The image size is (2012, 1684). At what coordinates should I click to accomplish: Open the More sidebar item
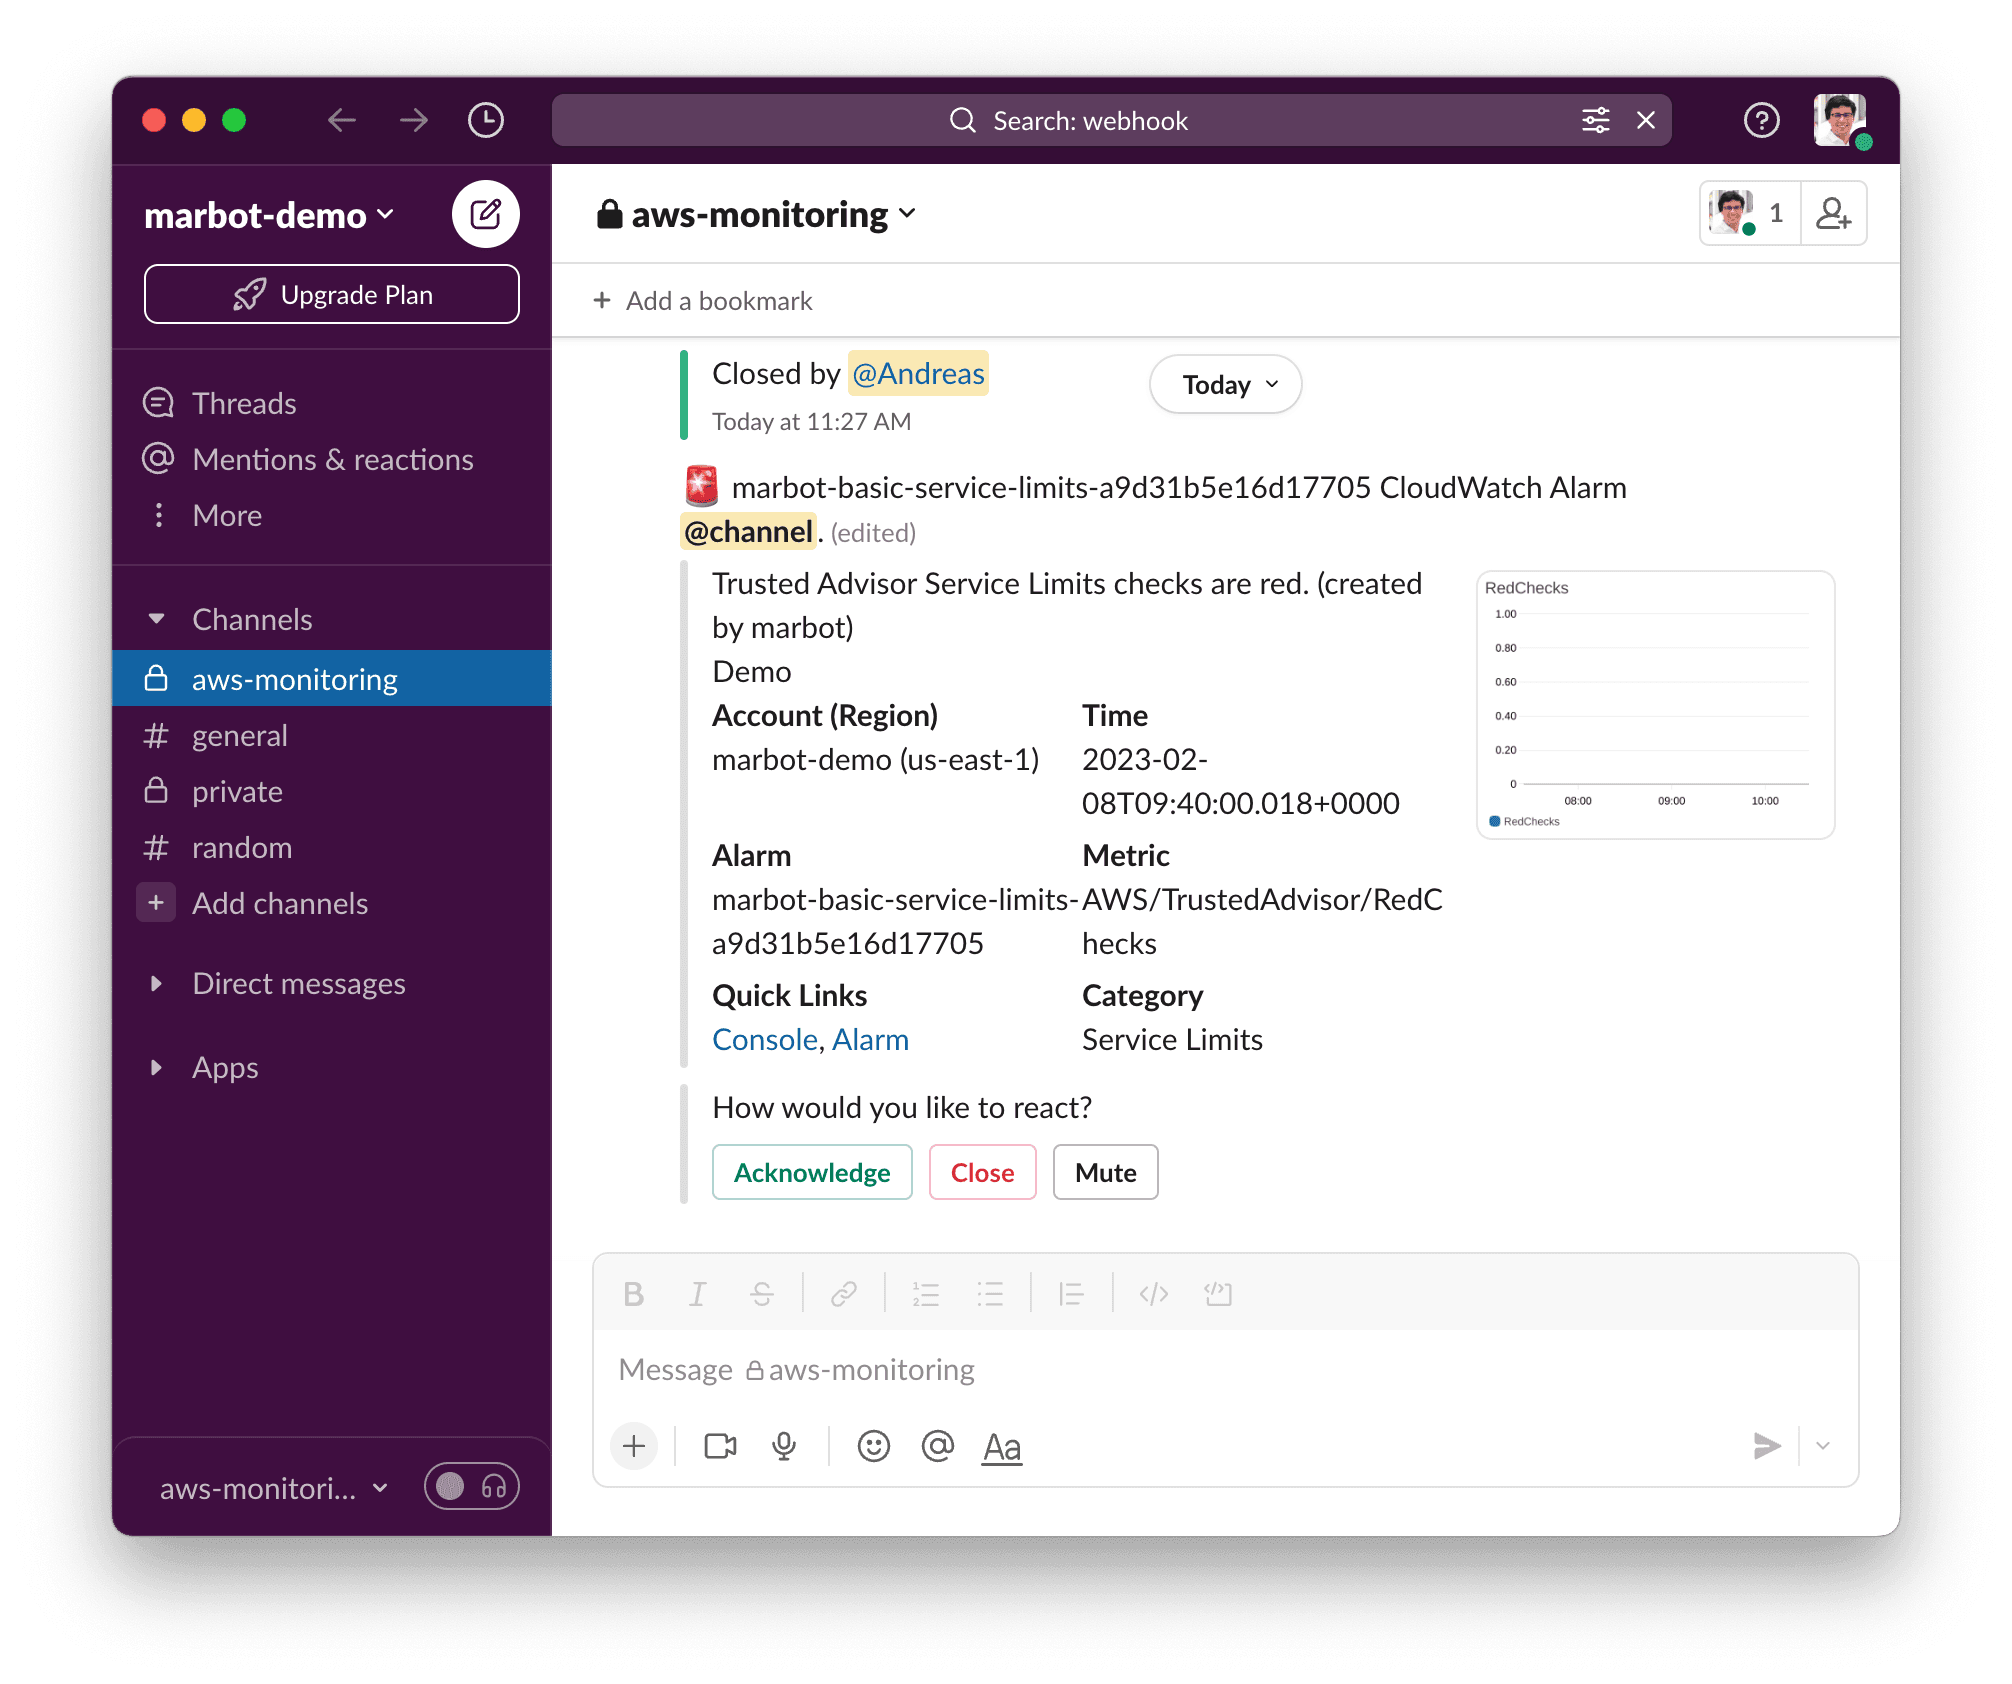(332, 515)
